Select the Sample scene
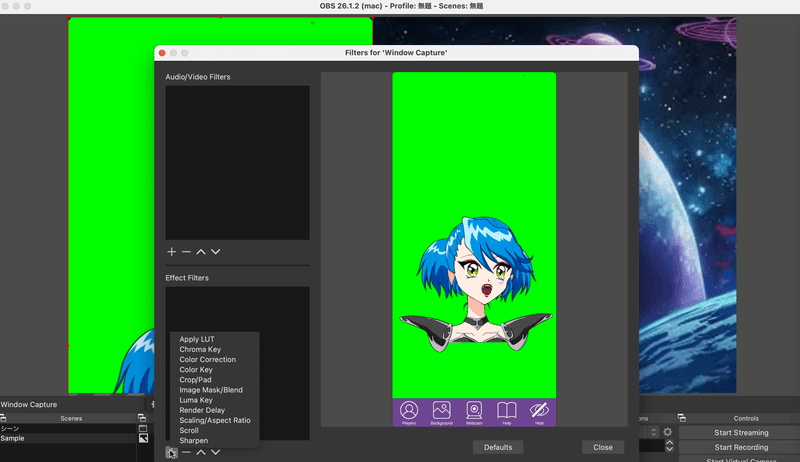800x462 pixels. [68, 438]
